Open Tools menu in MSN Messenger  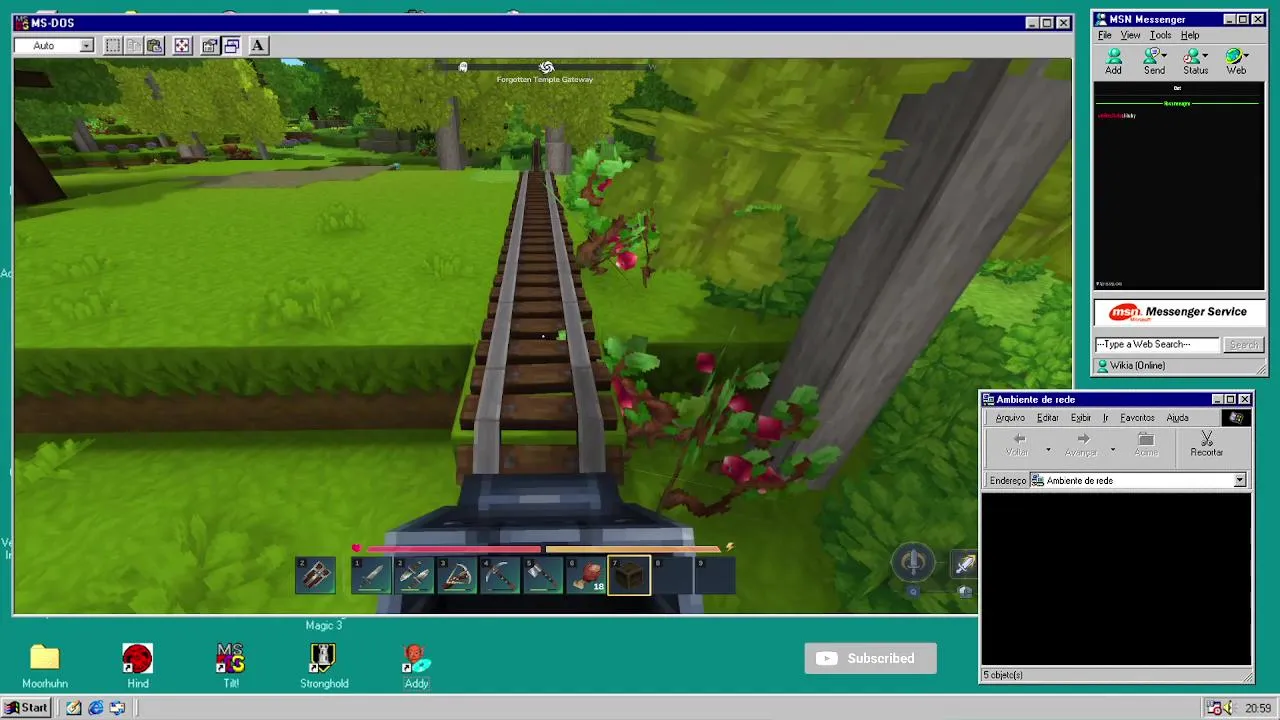(1160, 35)
